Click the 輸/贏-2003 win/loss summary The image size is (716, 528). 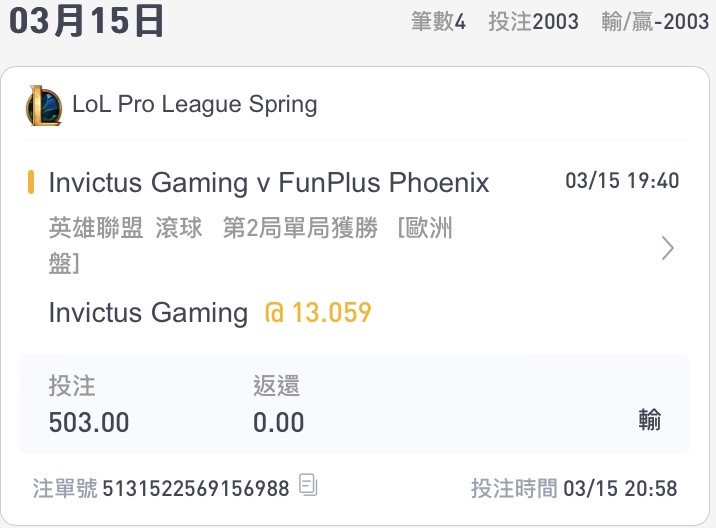coord(655,21)
